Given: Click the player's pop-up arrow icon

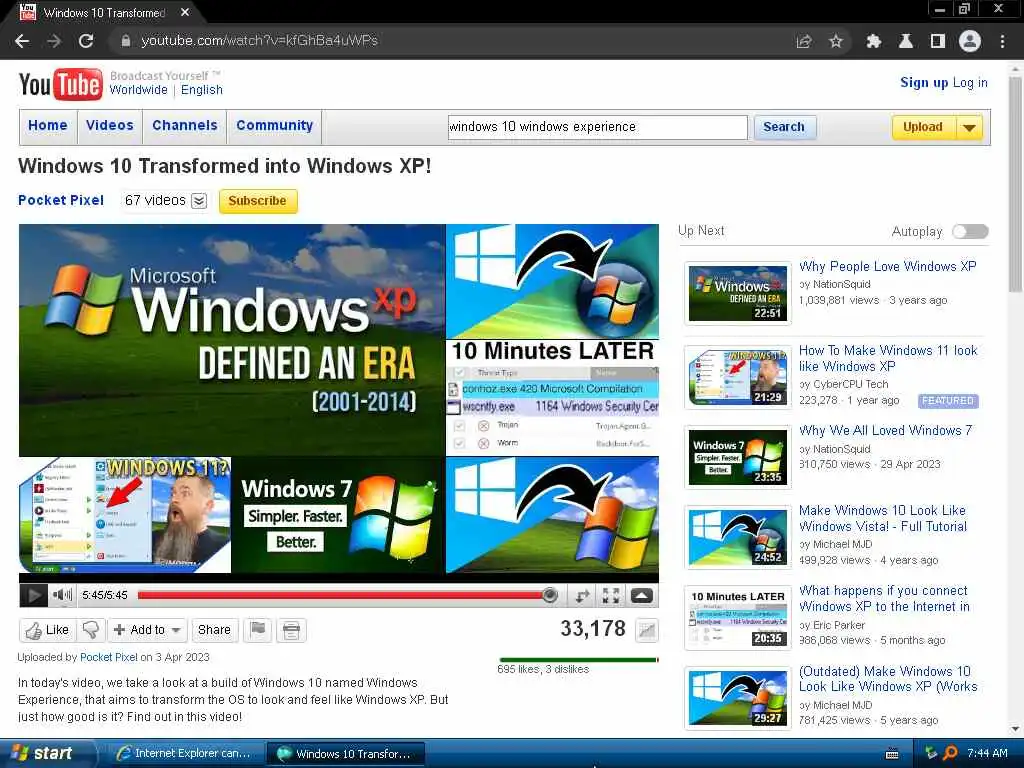Looking at the screenshot, I should tap(641, 595).
